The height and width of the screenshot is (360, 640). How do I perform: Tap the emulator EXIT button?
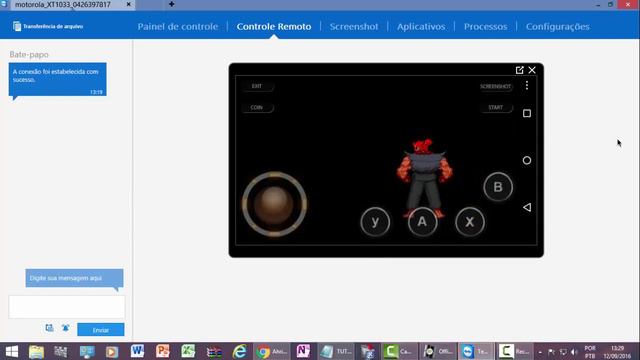(x=257, y=86)
